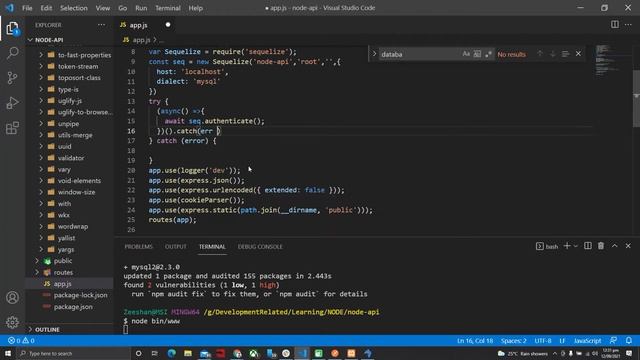Change indentation via Spaces: 2
The height and width of the screenshot is (360, 640).
pos(513,340)
